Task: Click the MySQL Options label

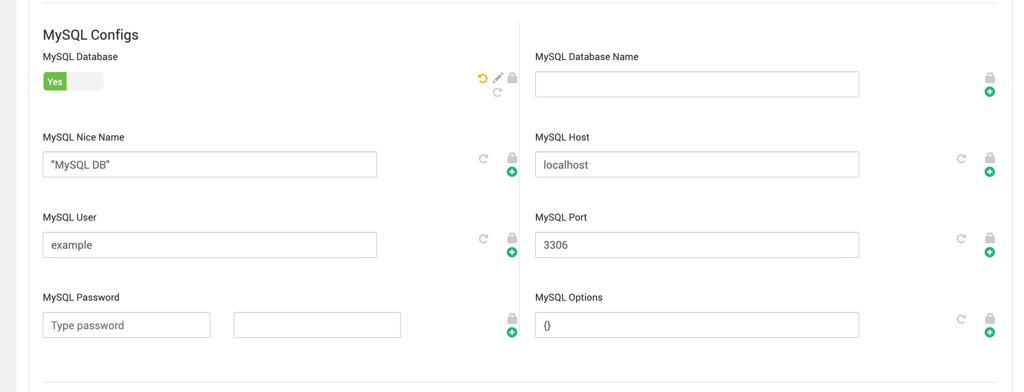Action: click(569, 297)
